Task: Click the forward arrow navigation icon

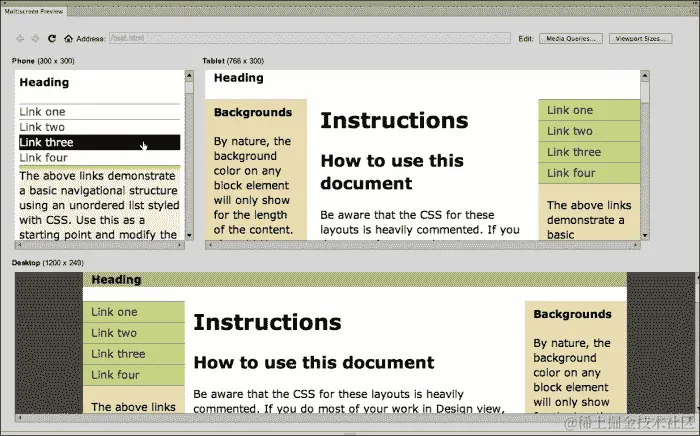Action: coord(35,39)
